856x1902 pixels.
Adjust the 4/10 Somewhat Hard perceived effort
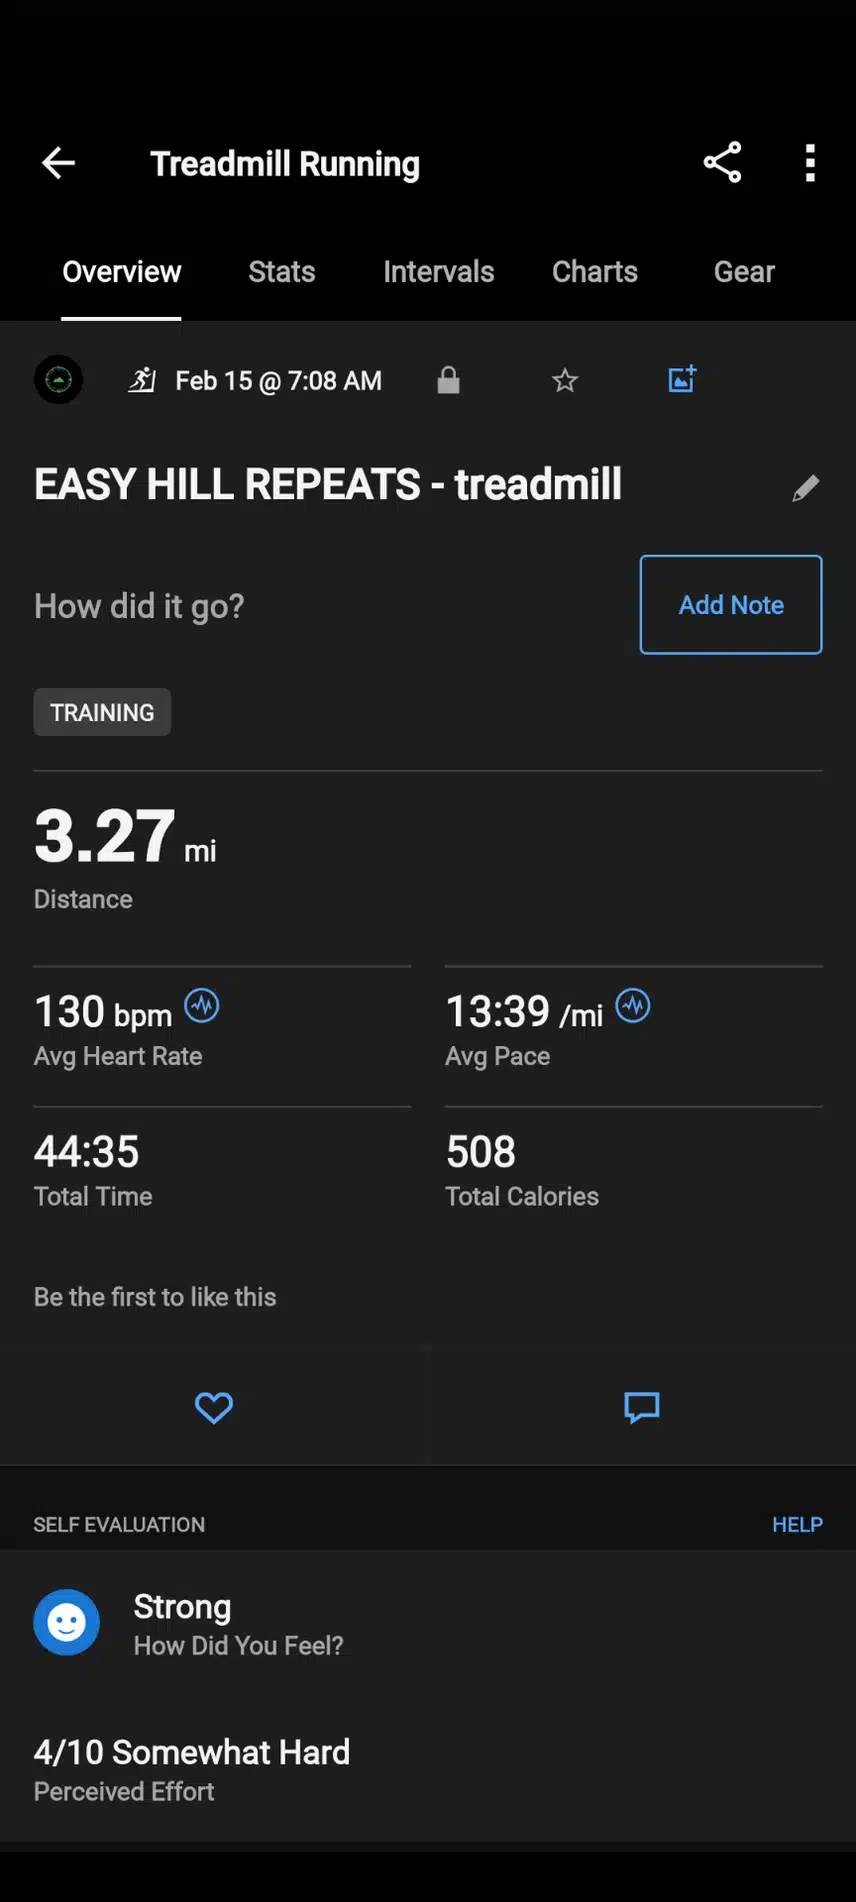point(192,1769)
